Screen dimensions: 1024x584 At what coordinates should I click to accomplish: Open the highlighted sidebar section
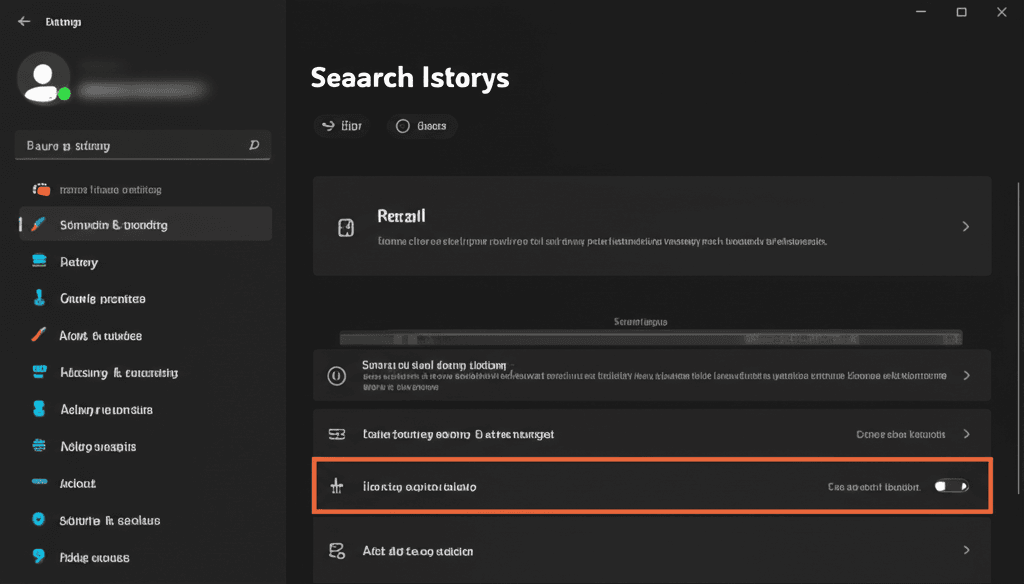point(143,224)
